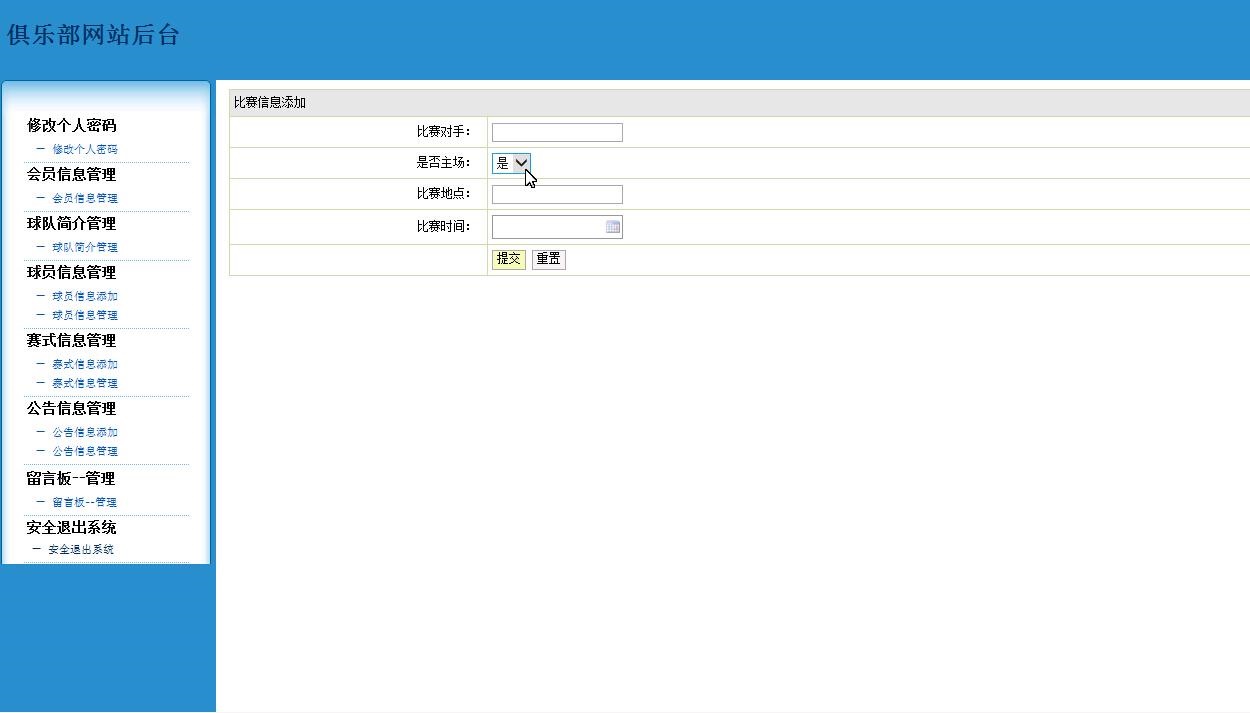Click the 比赛地点 label
This screenshot has height=713, width=1250.
point(444,194)
